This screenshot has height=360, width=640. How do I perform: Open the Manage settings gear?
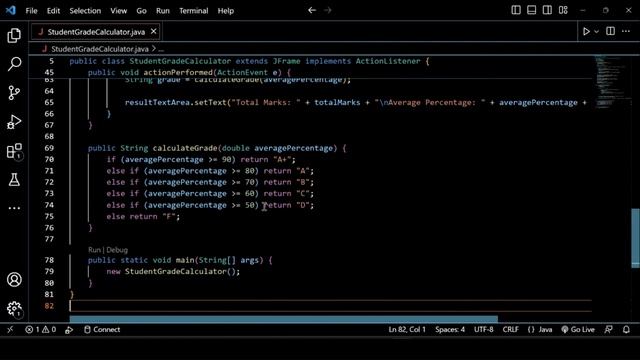[14, 308]
